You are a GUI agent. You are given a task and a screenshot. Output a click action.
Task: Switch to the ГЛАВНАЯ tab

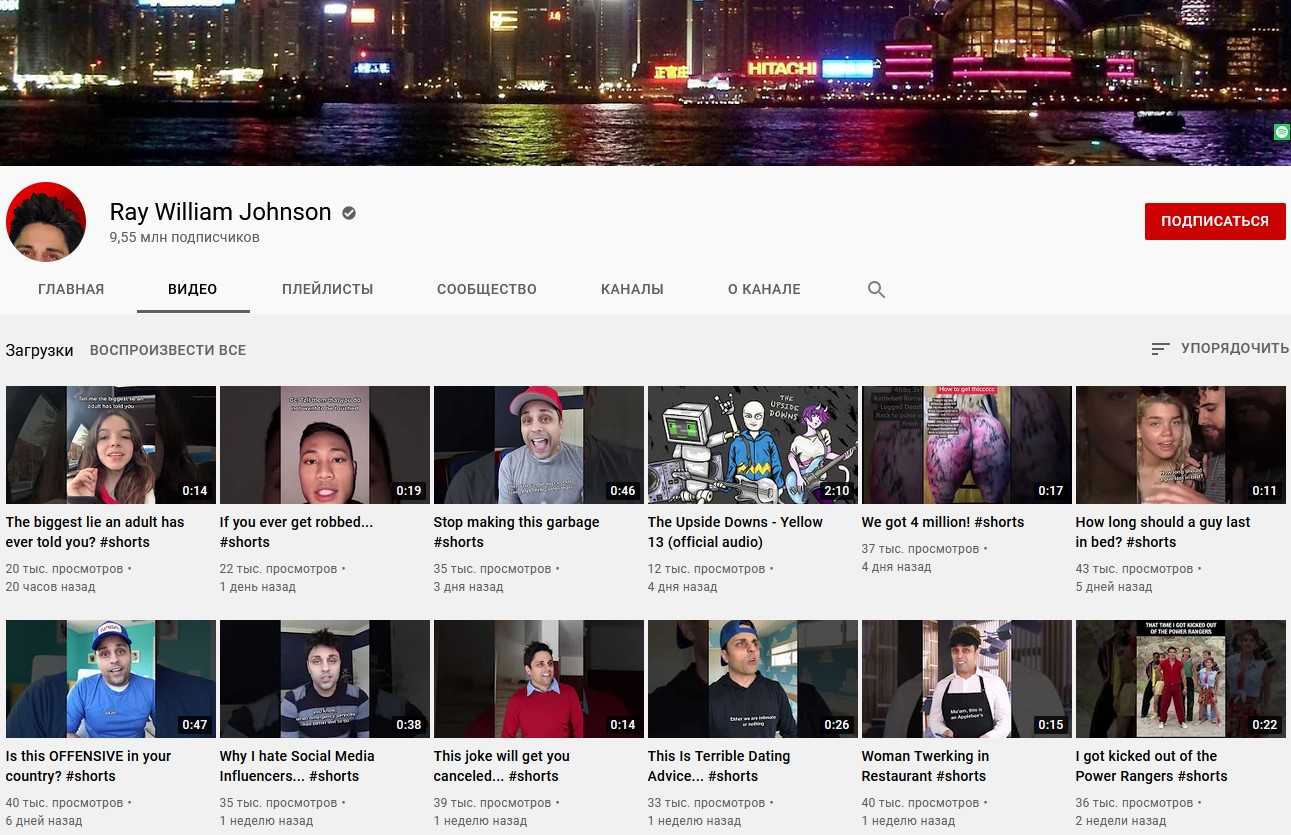(71, 289)
